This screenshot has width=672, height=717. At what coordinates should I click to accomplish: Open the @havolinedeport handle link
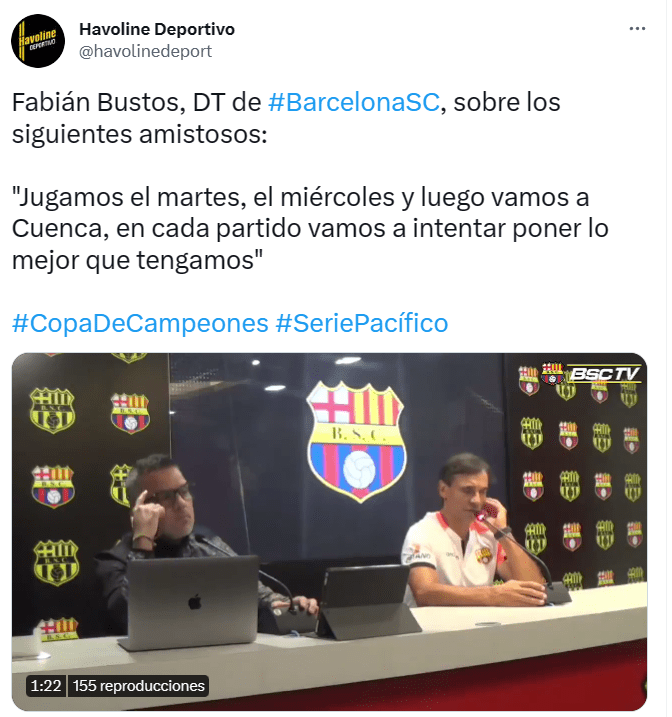tap(146, 51)
